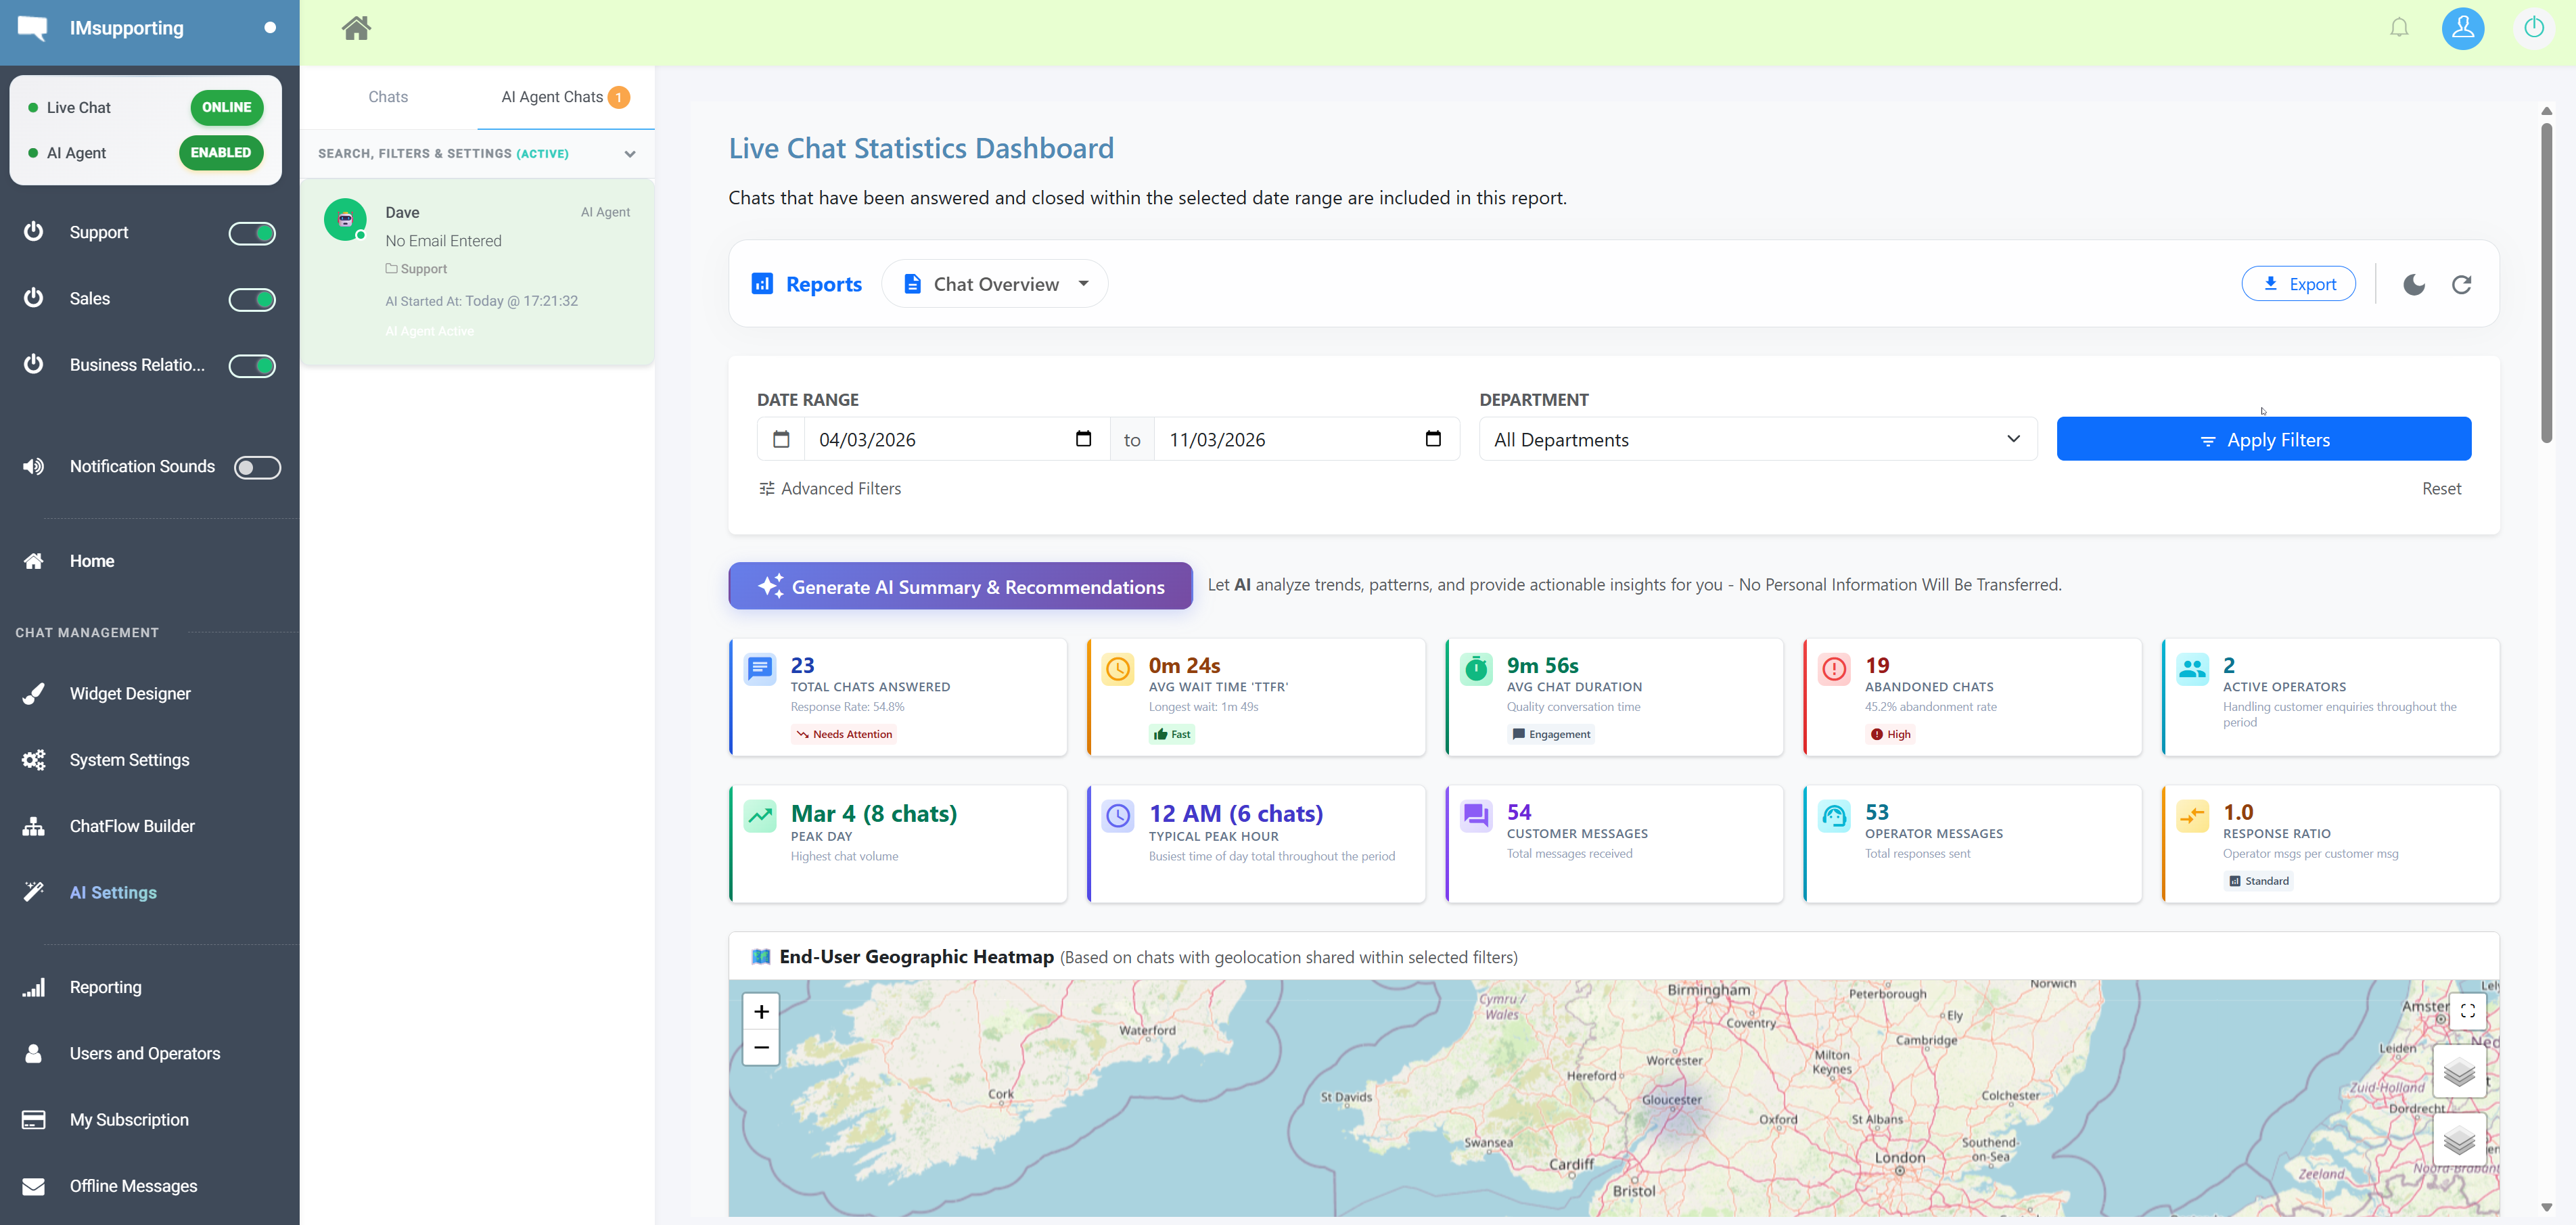Click 'Mar 4 (8 chats)' peak day value
2576x1225 pixels.
873,813
